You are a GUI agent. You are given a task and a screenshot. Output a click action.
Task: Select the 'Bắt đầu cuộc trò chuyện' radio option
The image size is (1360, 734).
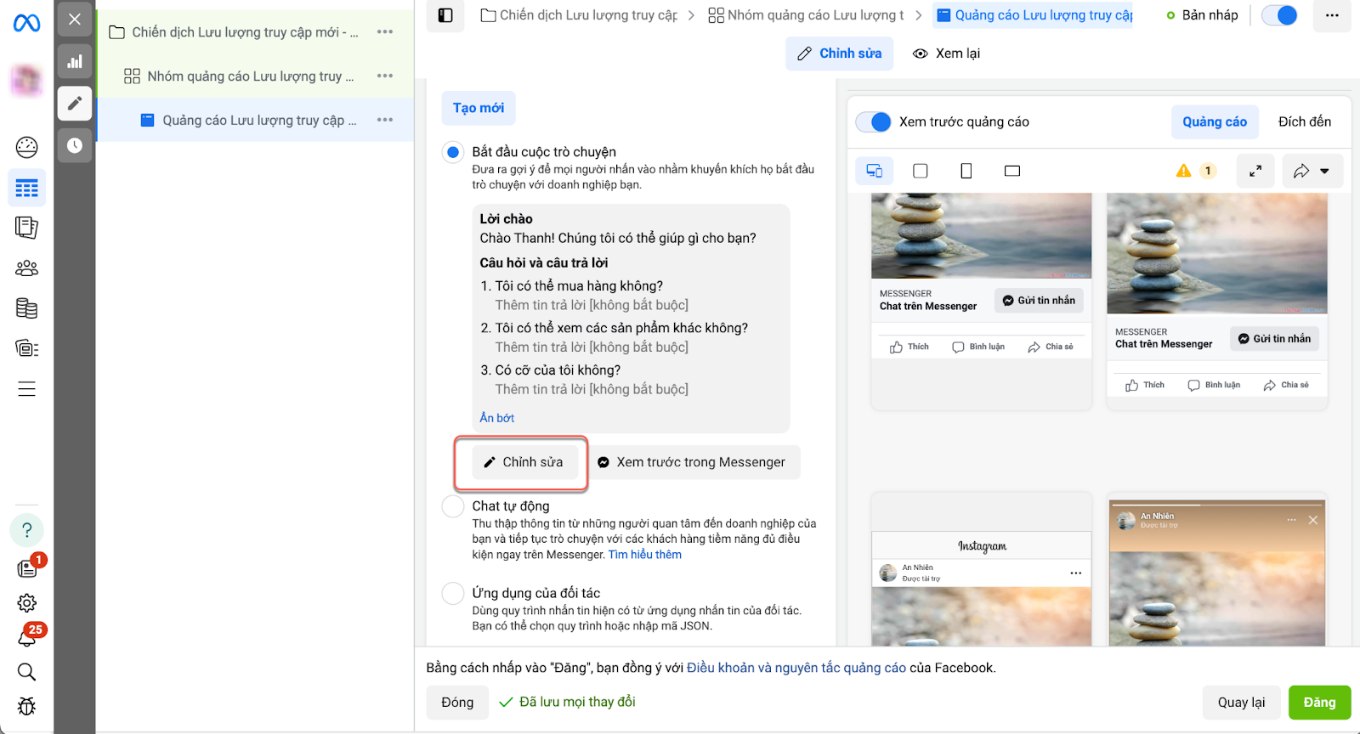453,152
